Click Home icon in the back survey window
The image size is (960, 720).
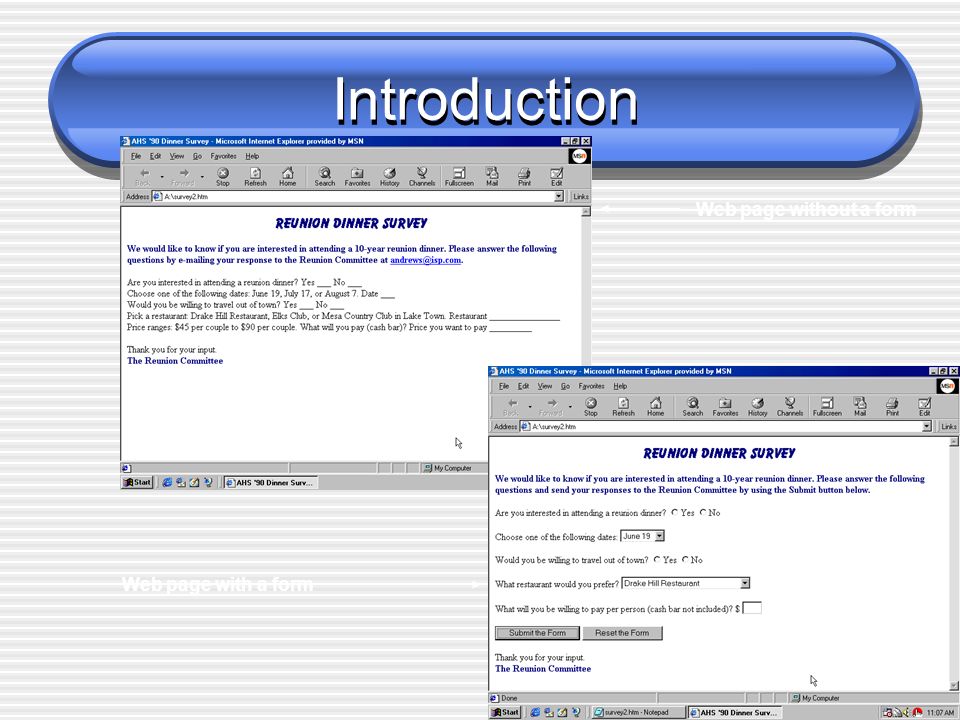pos(287,177)
